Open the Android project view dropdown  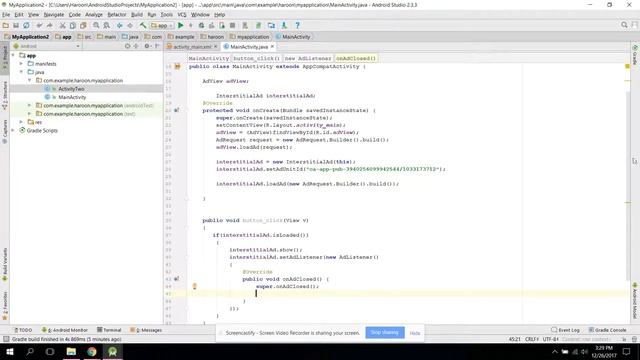click(x=47, y=46)
